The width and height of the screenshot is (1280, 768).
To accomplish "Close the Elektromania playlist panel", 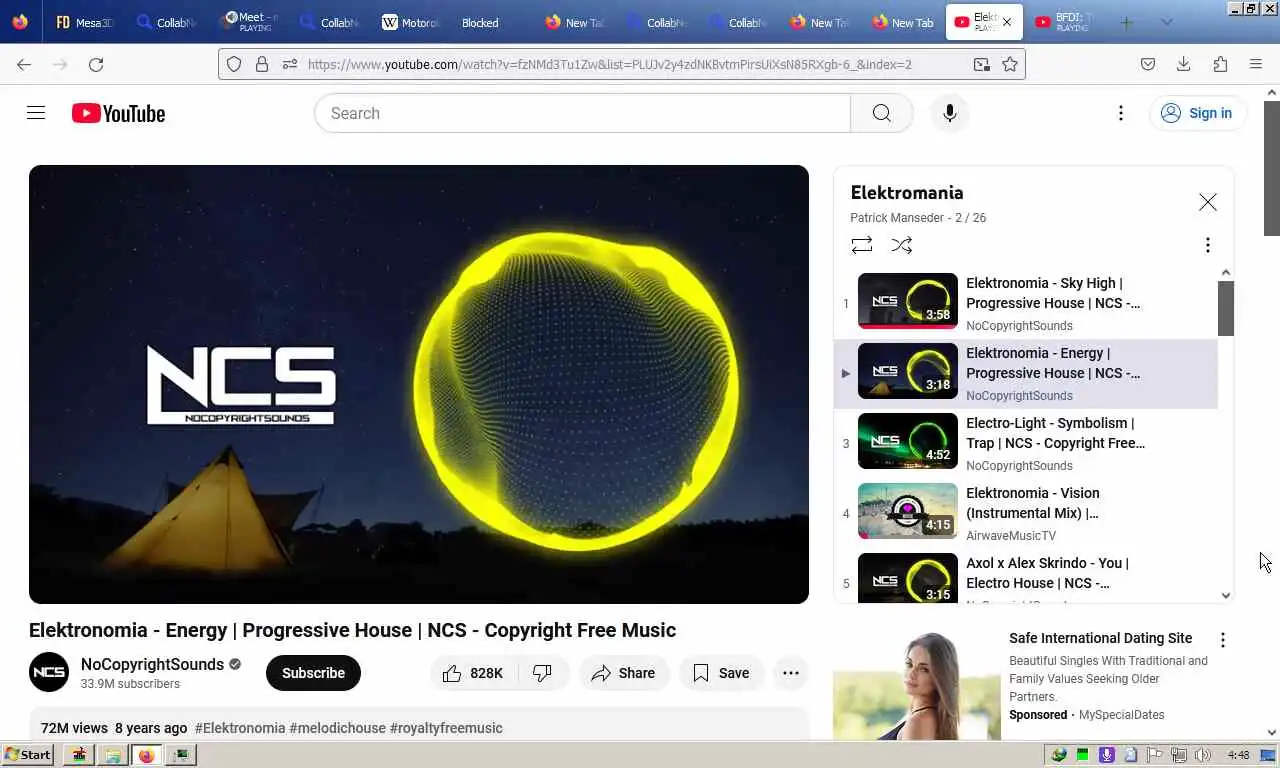I will pos(1208,202).
